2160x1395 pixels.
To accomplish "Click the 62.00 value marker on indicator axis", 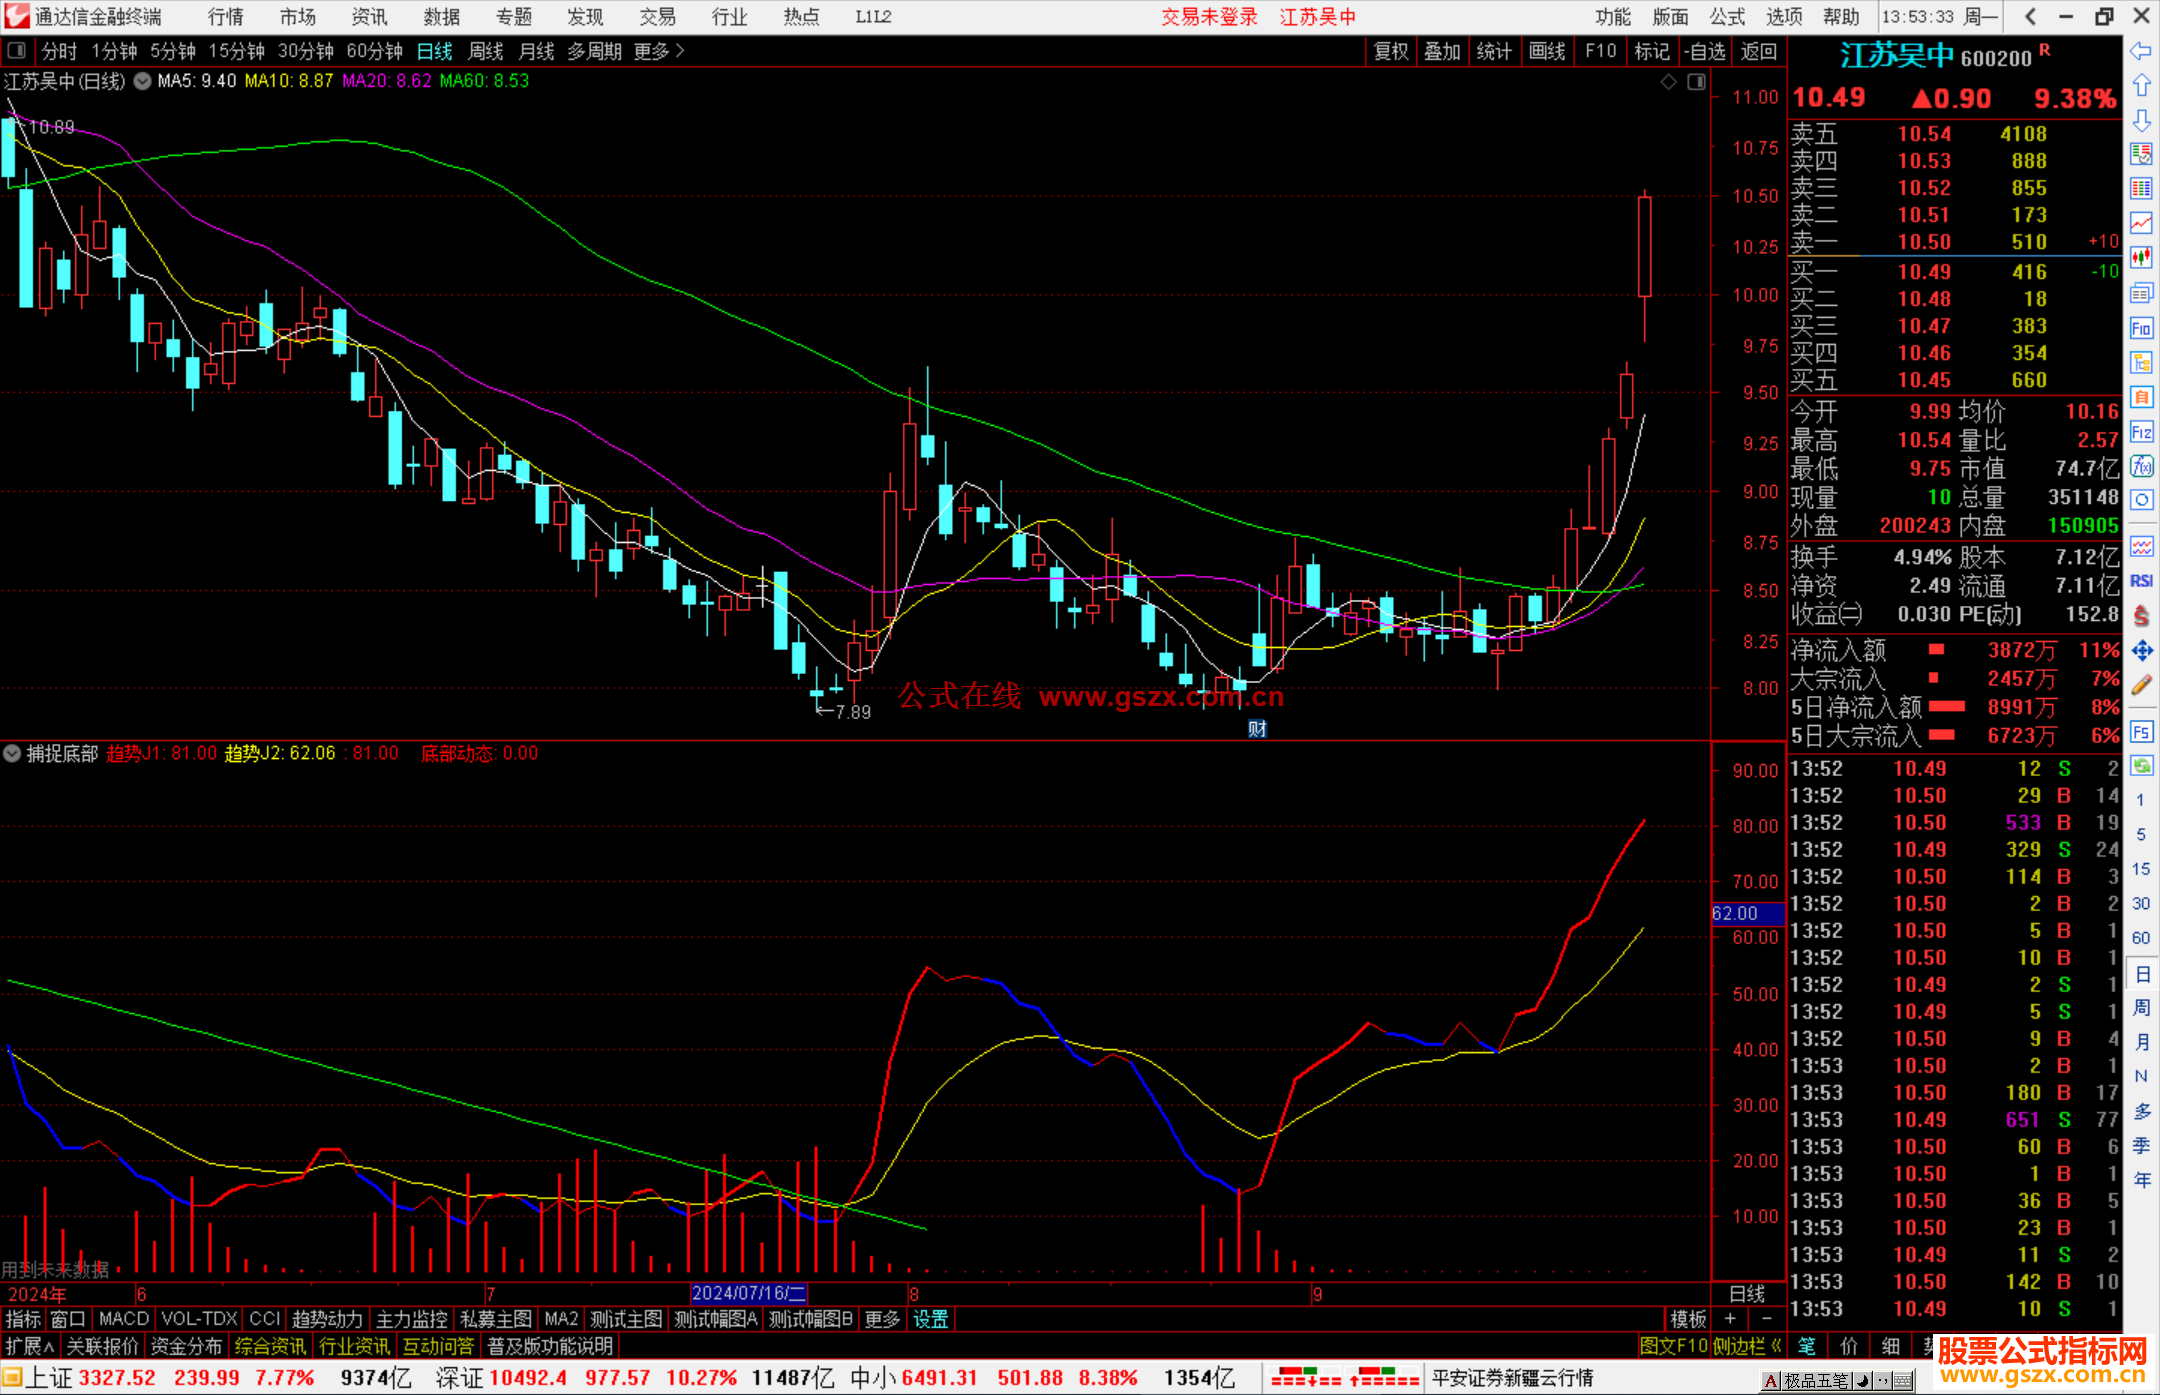I will point(1748,913).
